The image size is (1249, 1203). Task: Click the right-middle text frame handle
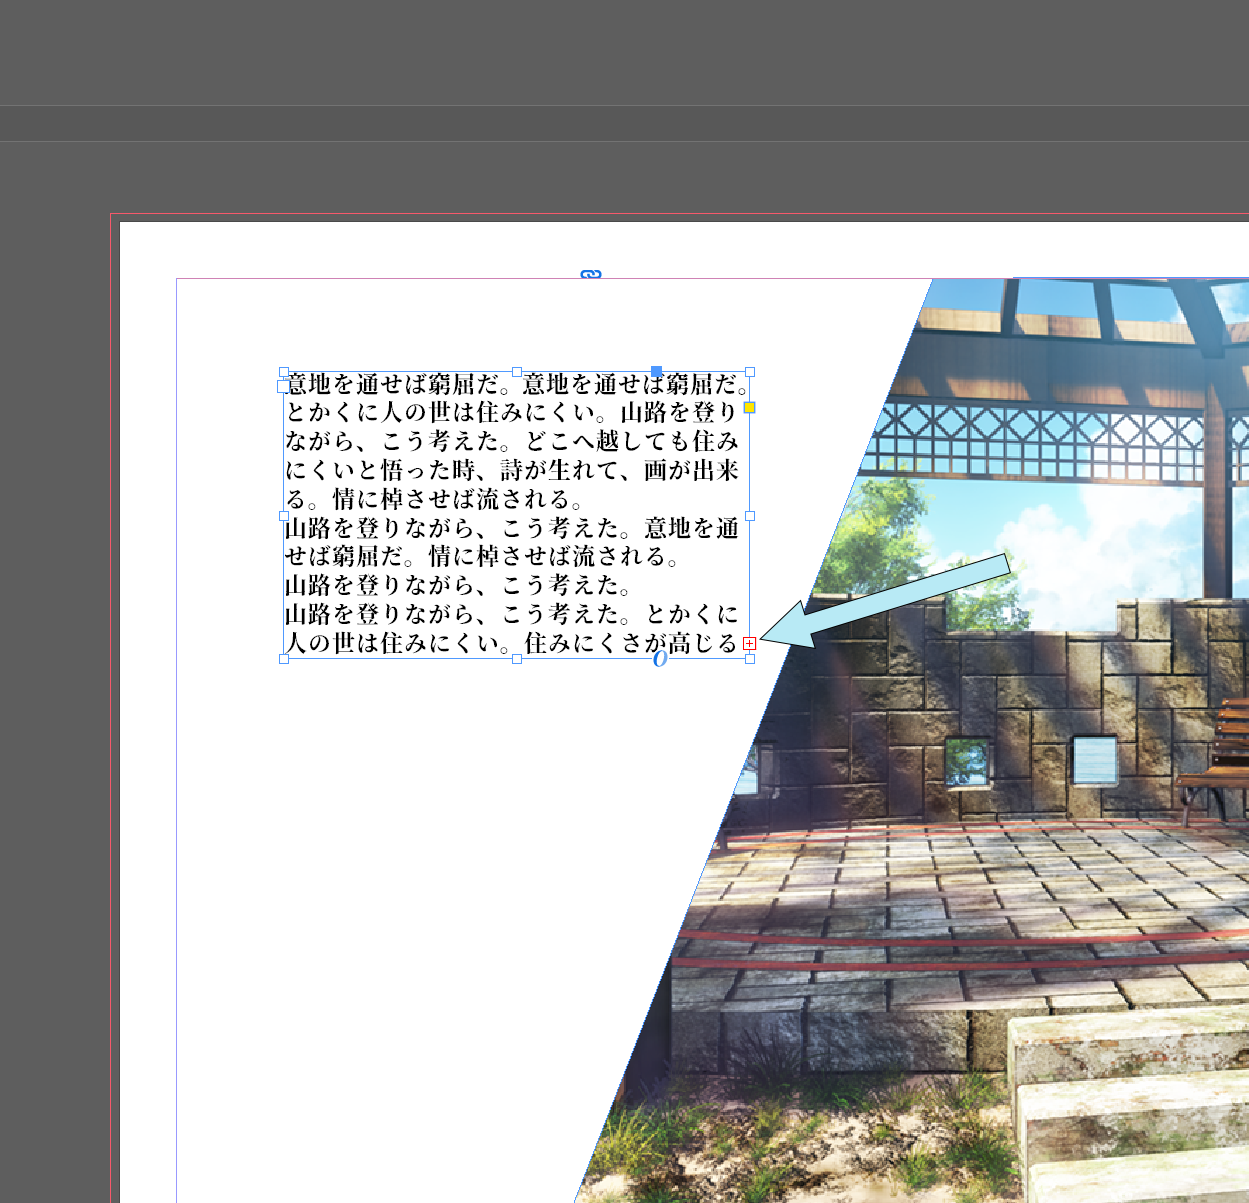750,516
